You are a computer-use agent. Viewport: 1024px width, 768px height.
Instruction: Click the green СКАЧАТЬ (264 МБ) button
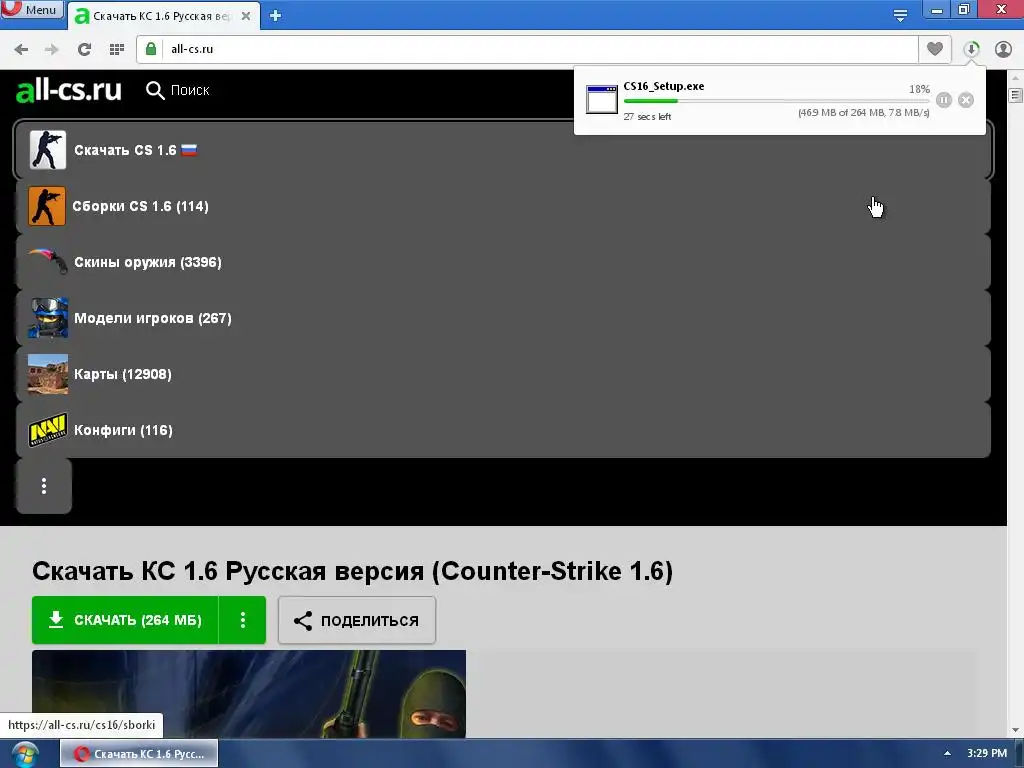point(125,620)
